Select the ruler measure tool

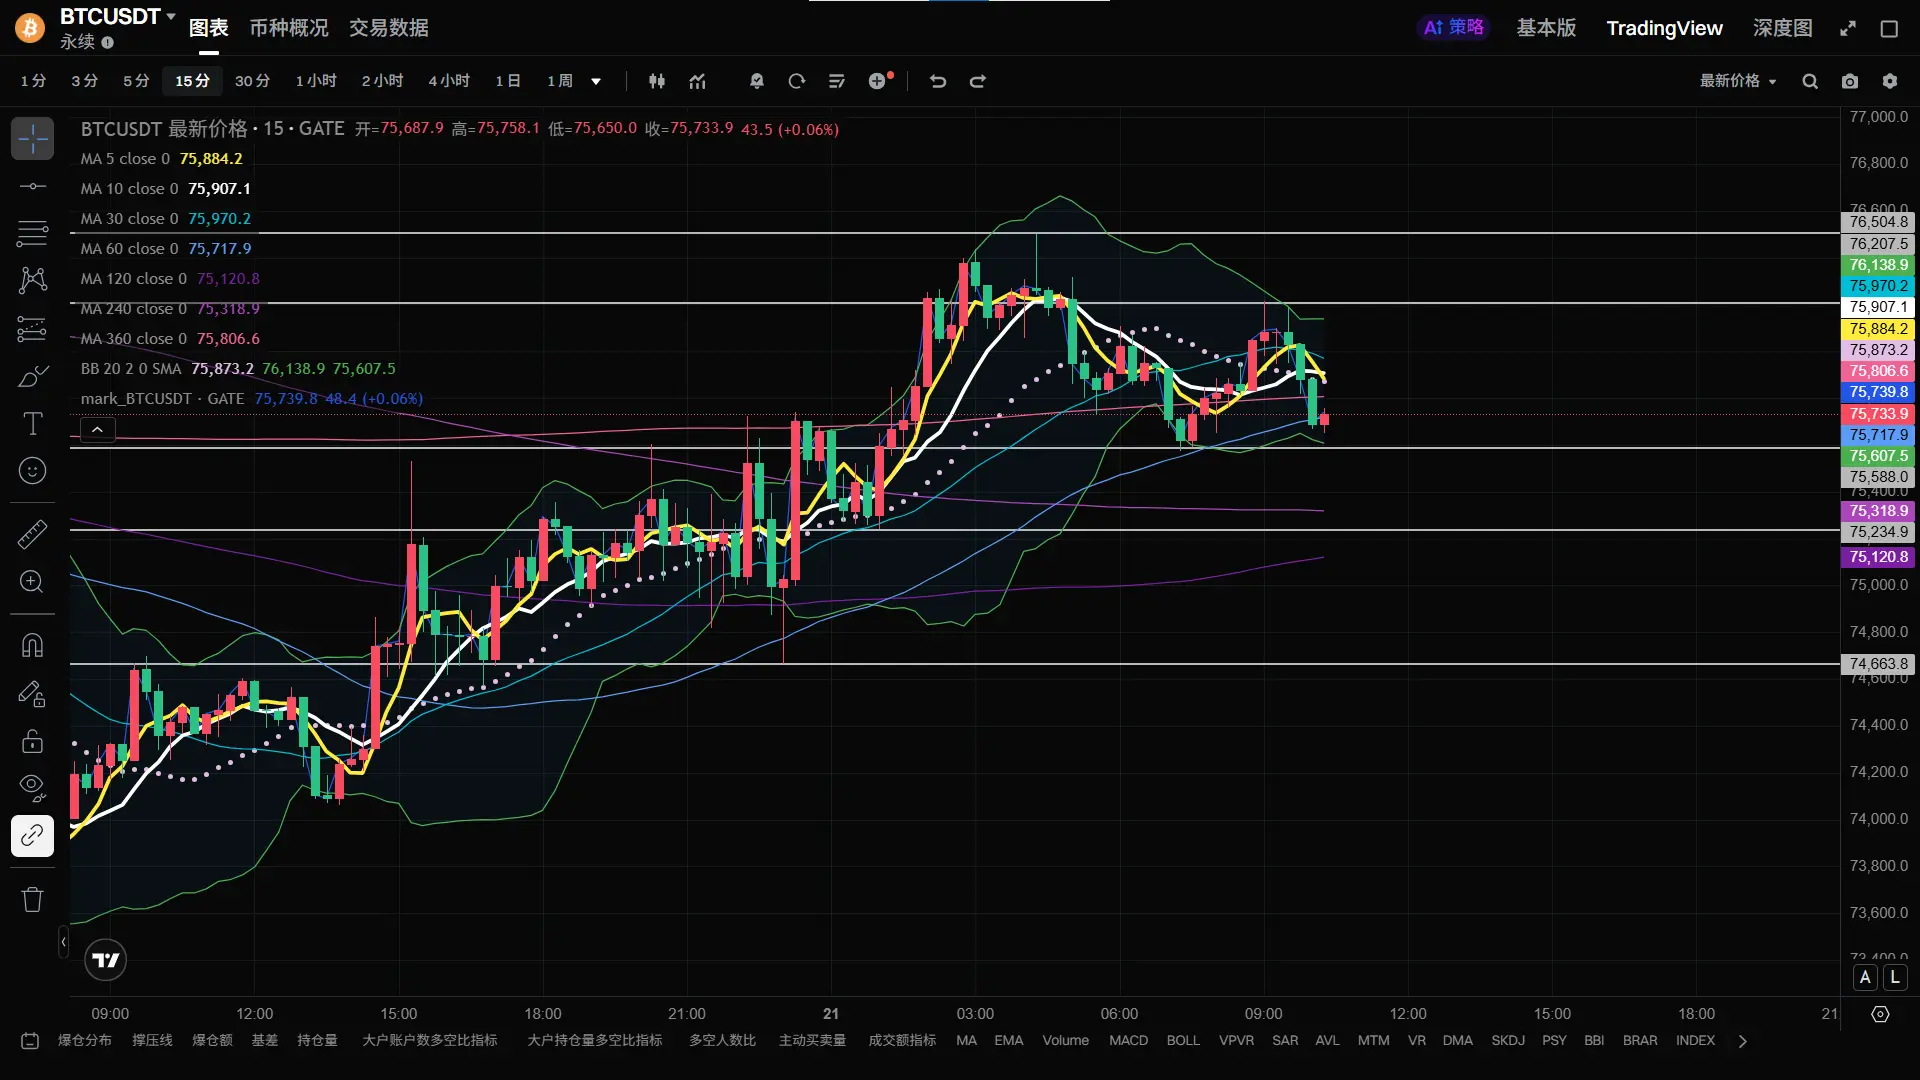click(x=32, y=534)
